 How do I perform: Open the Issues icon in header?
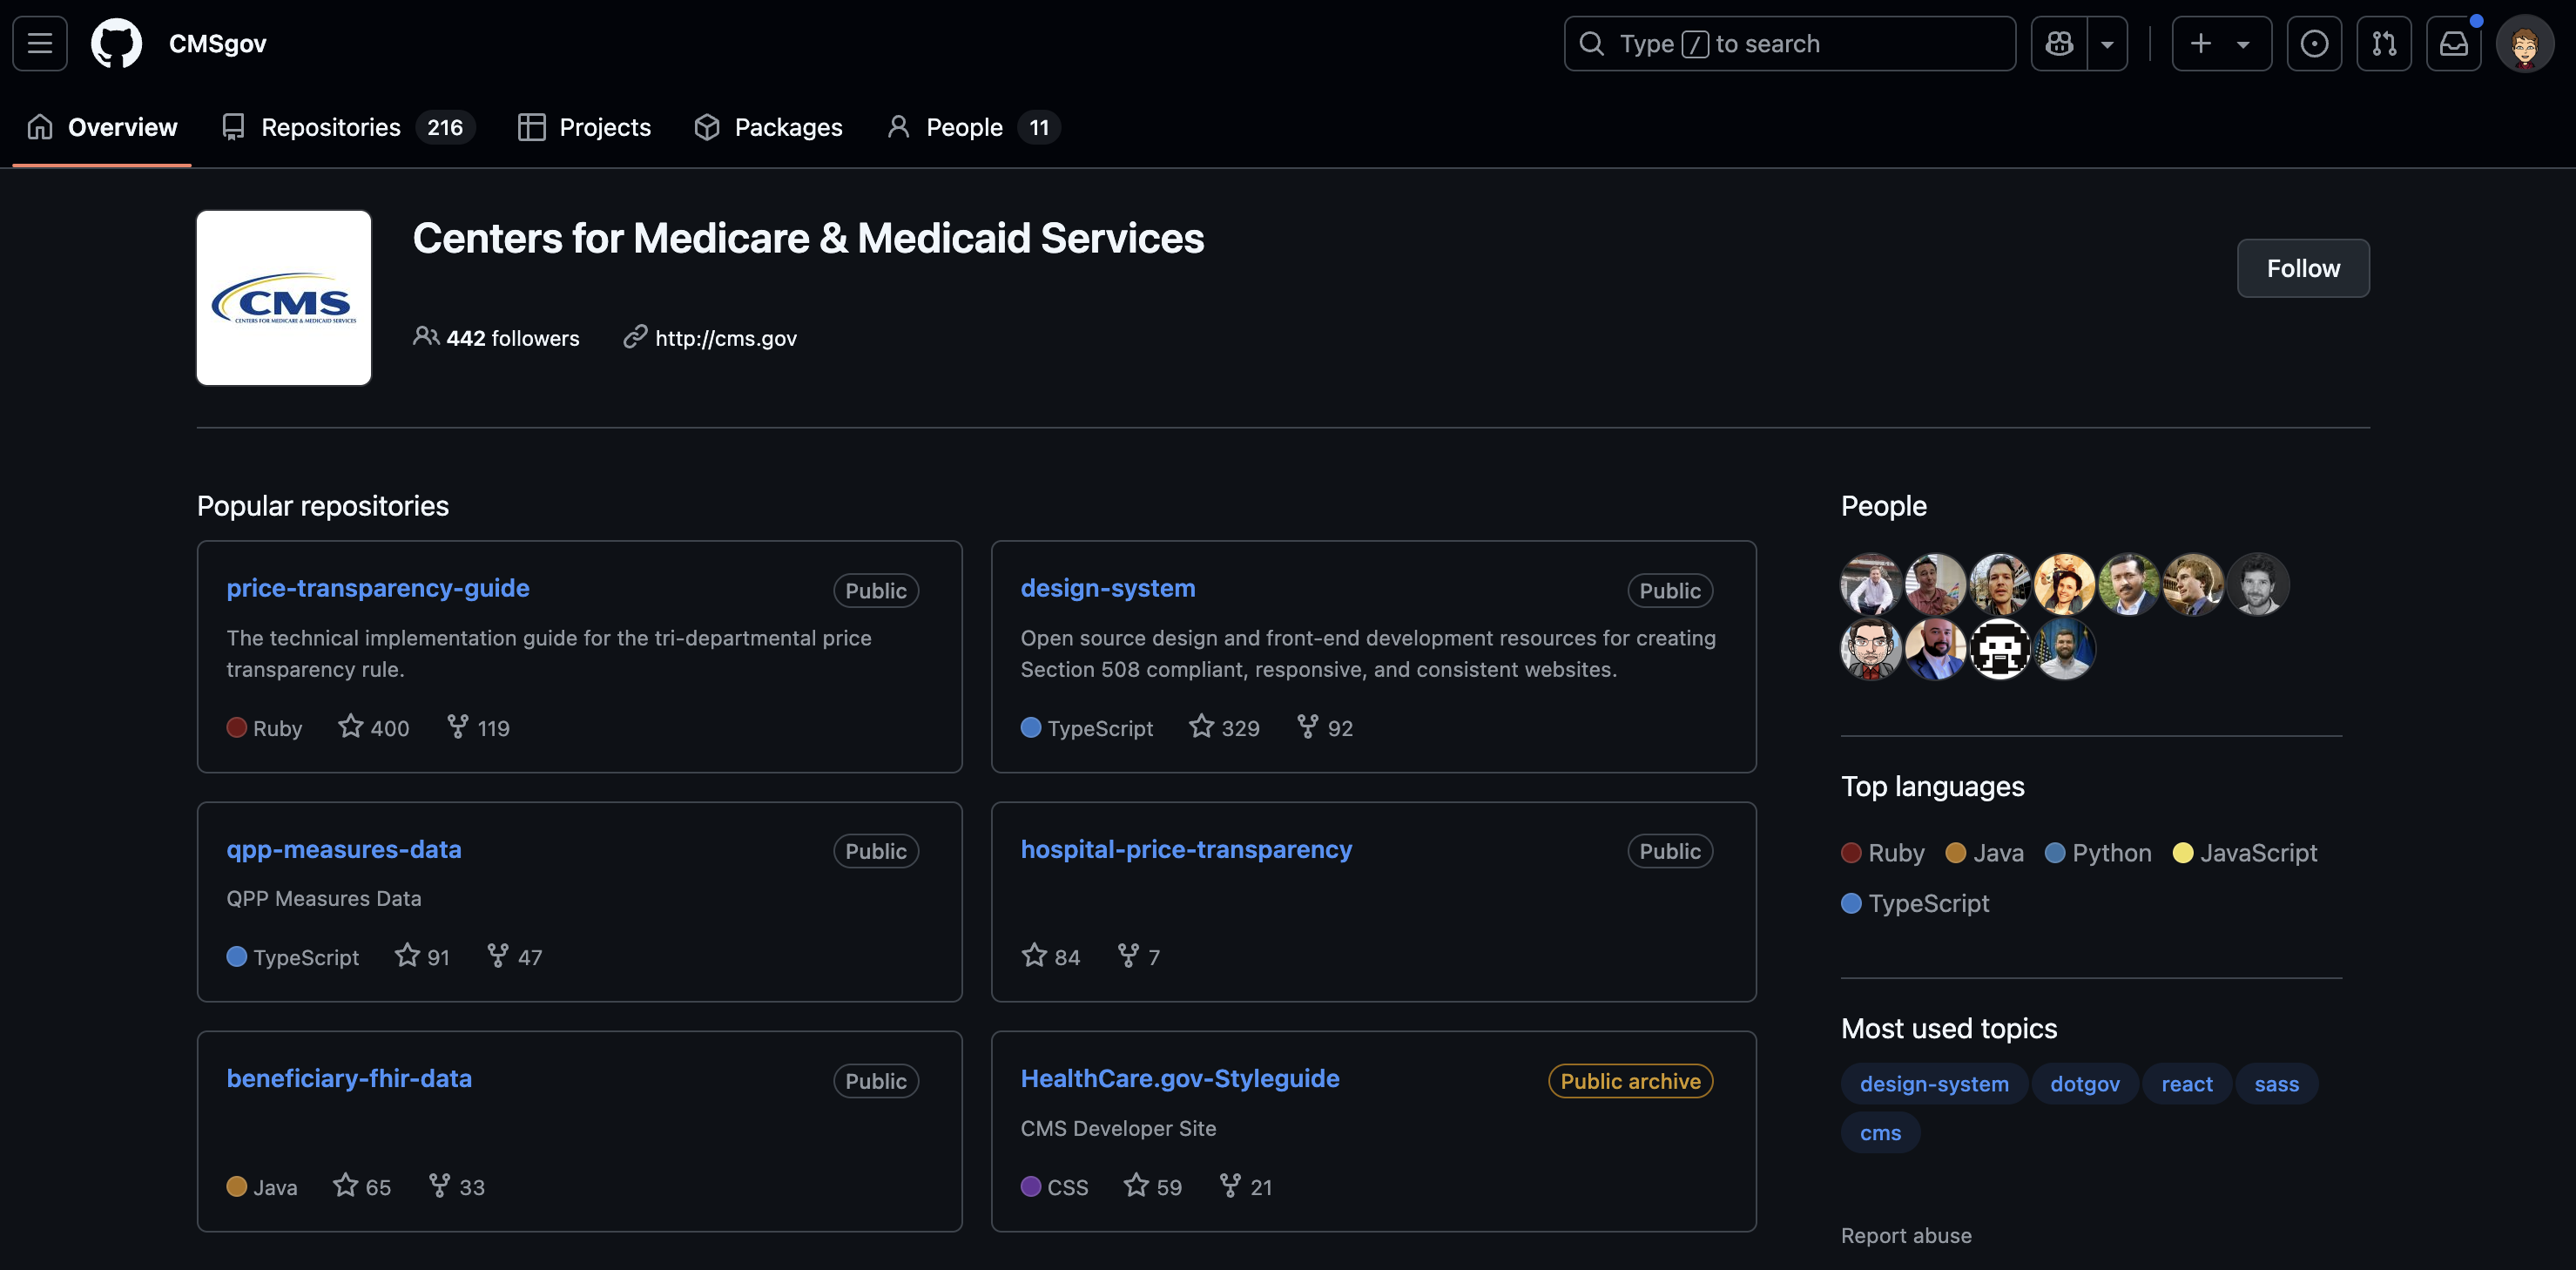tap(2314, 43)
